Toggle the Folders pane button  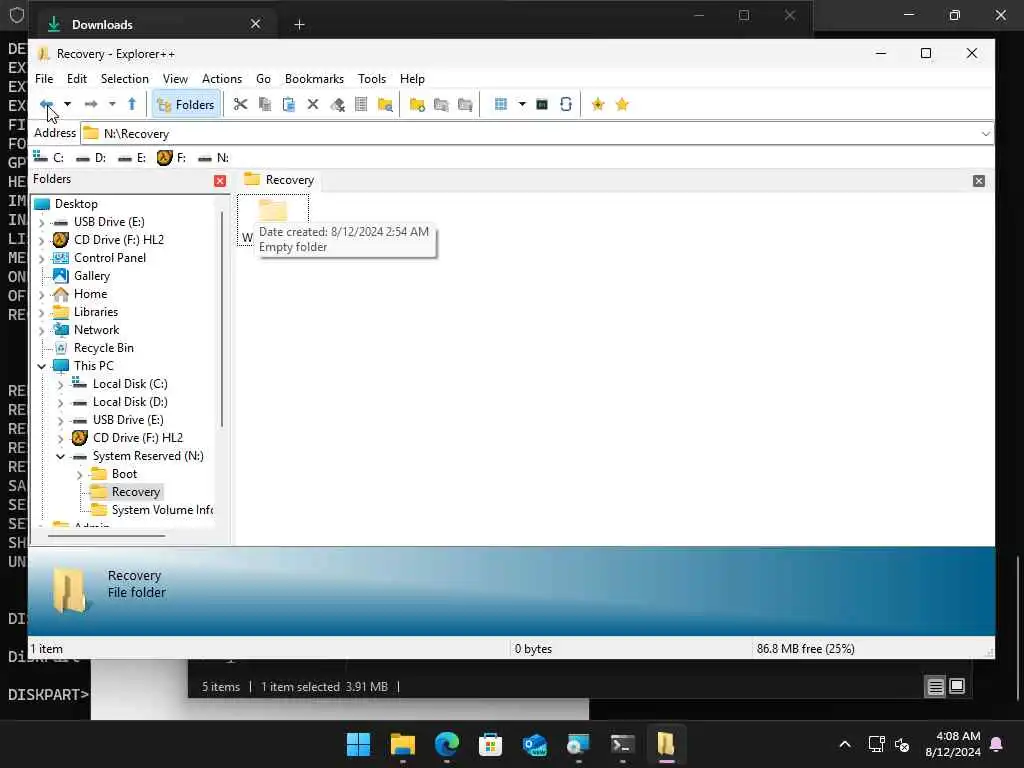click(x=185, y=104)
